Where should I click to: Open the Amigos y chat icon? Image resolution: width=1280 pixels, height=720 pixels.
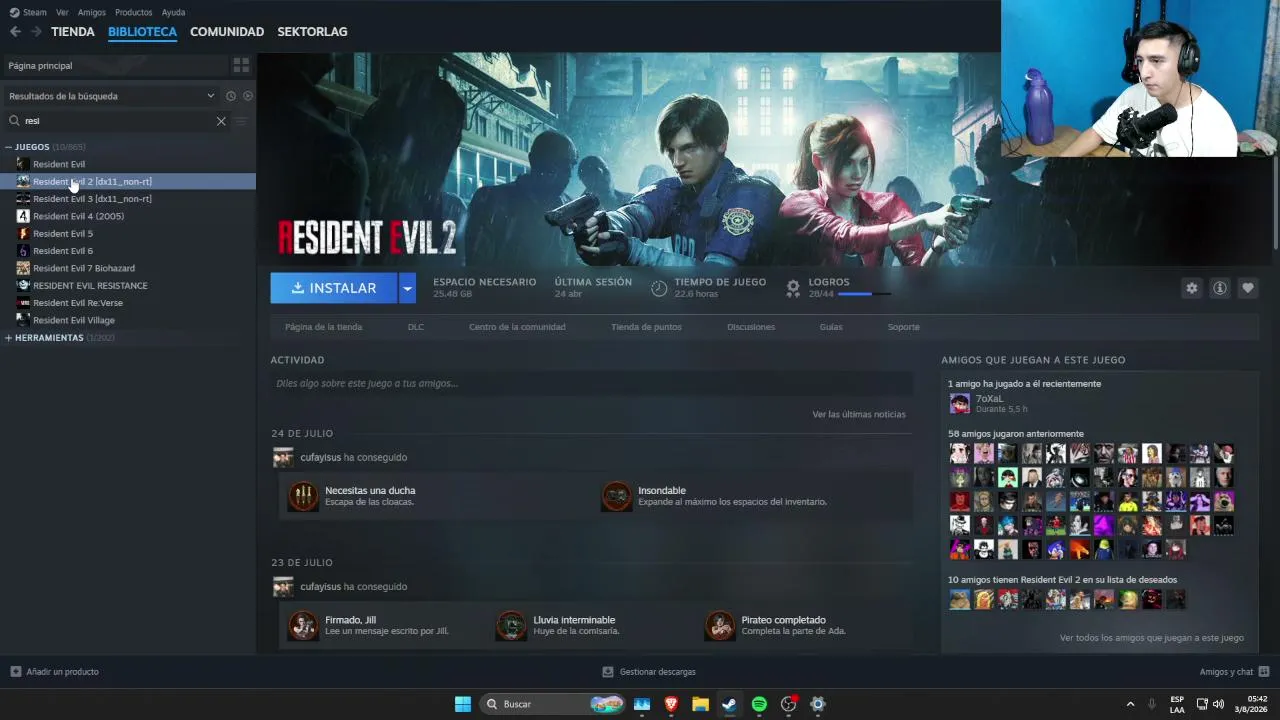click(1264, 672)
